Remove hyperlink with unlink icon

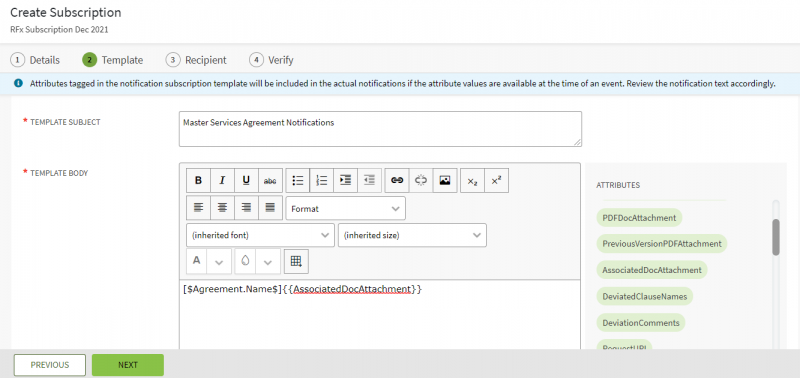click(x=420, y=180)
